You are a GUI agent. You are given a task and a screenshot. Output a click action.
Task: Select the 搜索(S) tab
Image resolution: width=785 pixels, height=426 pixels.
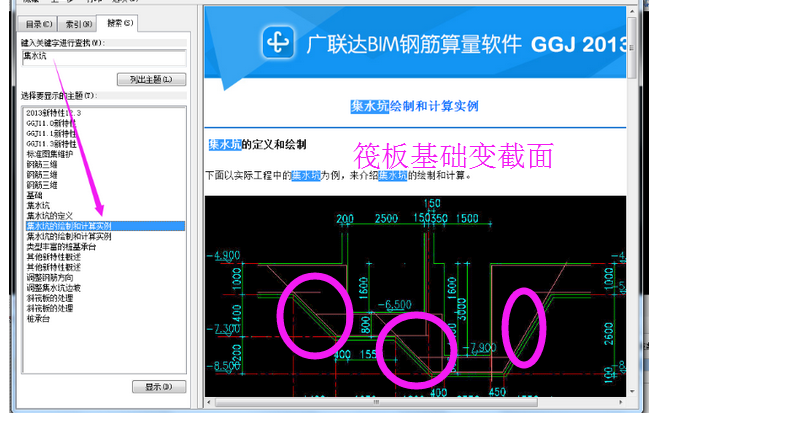coord(118,23)
